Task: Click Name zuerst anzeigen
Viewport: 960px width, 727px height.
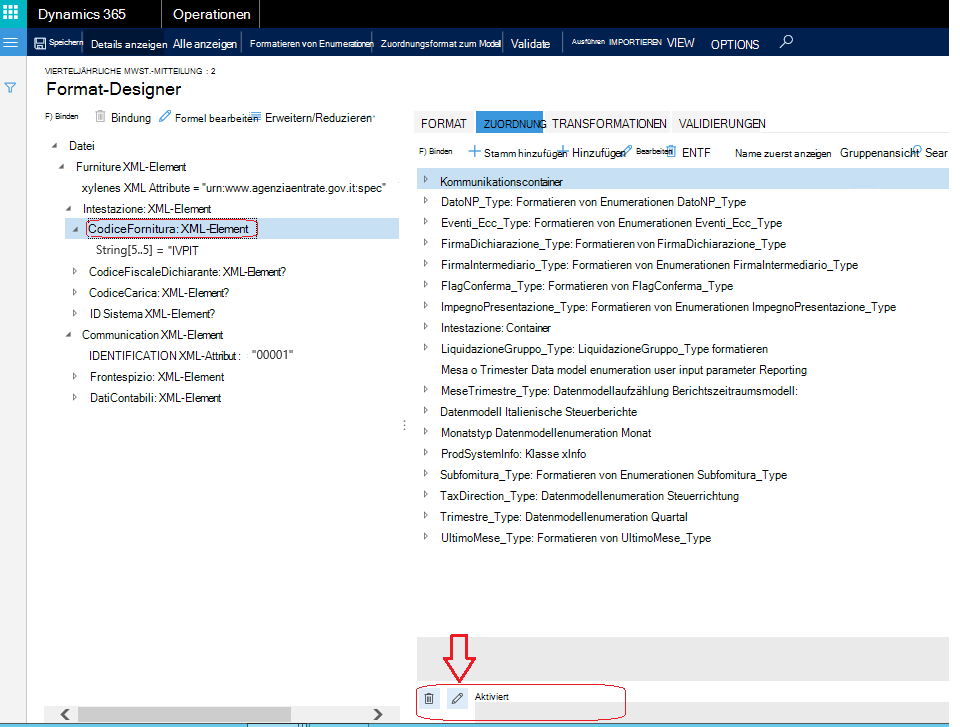Action: (x=783, y=153)
